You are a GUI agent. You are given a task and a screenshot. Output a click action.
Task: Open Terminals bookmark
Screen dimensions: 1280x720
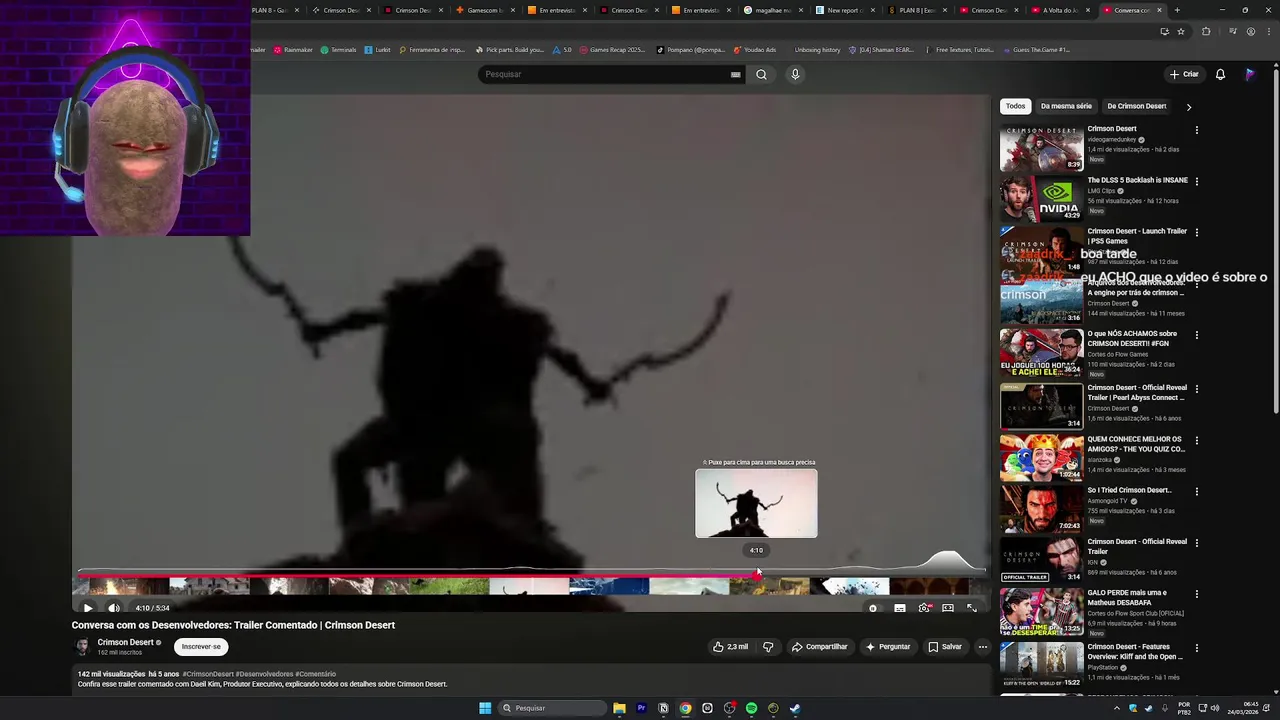(339, 50)
